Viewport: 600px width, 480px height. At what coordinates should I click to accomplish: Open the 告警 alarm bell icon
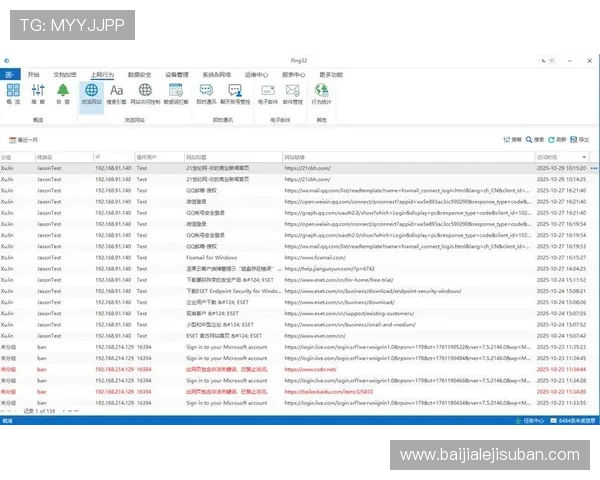(x=63, y=94)
